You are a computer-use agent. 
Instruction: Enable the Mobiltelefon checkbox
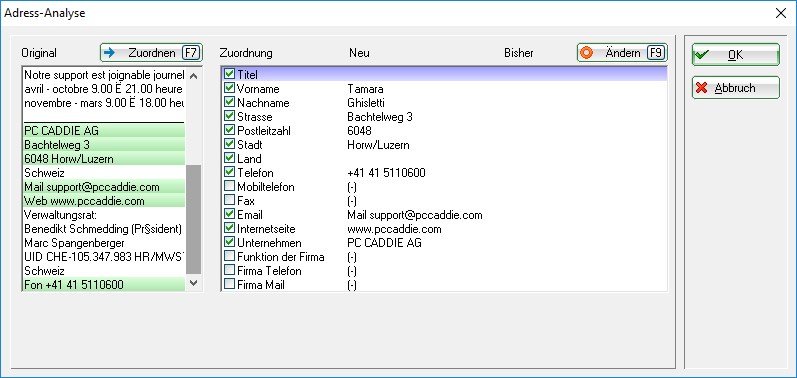(230, 186)
